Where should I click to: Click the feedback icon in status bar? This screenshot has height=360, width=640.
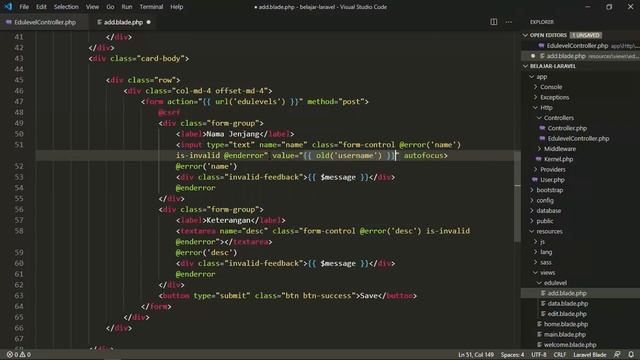[617, 355]
